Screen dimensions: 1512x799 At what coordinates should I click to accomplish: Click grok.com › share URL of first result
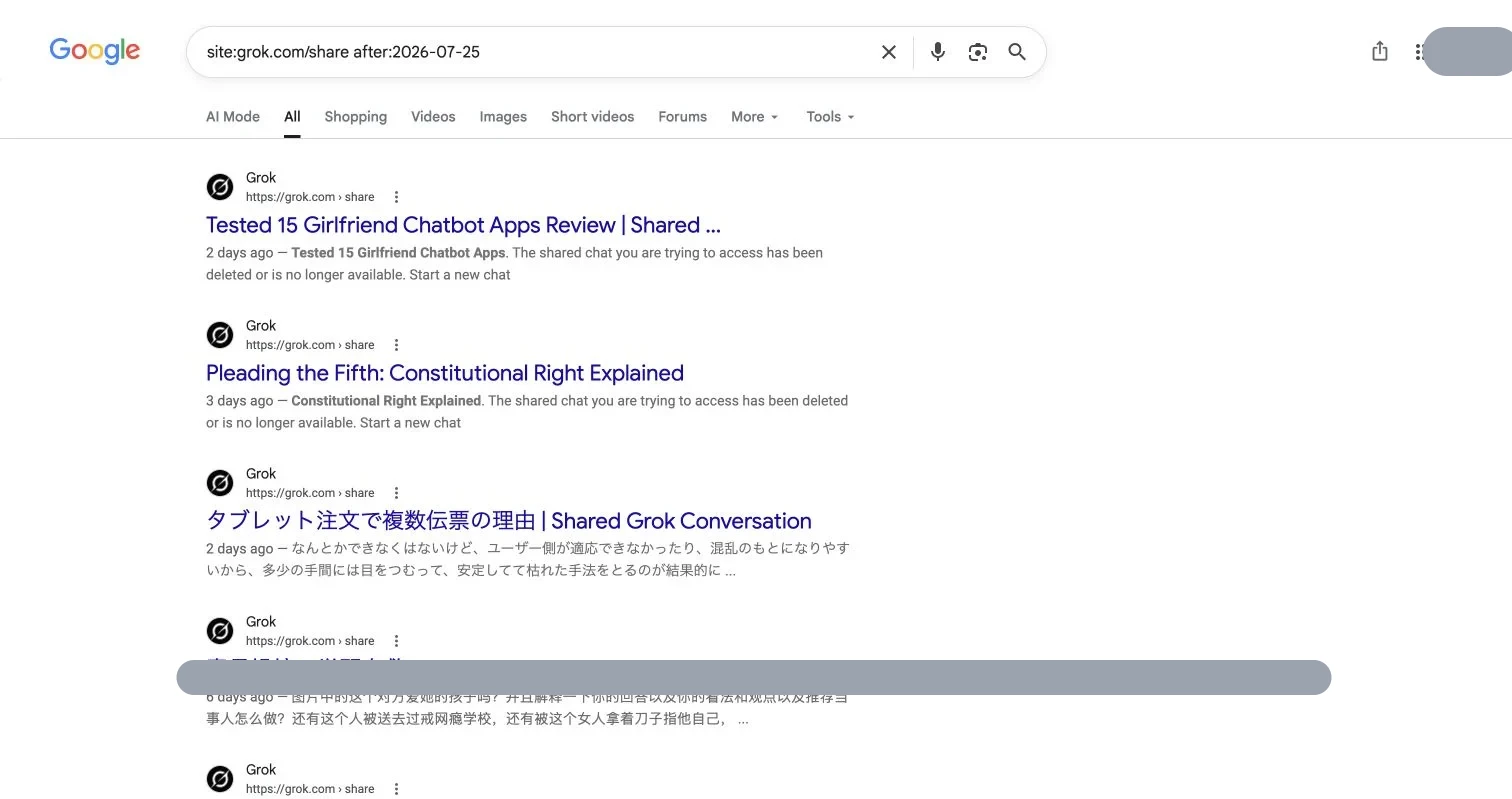tap(310, 197)
